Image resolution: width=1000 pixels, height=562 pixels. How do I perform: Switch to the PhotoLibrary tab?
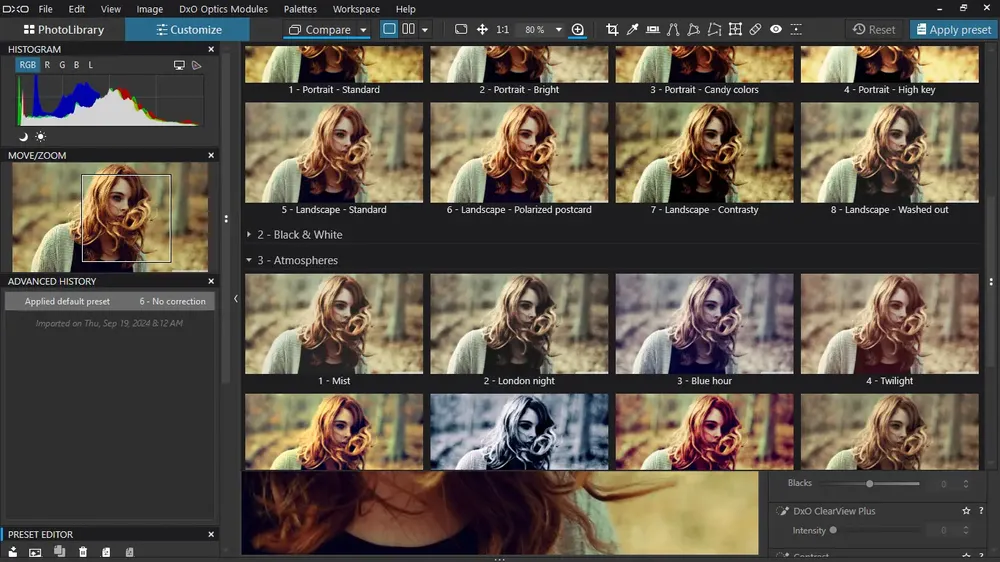pyautogui.click(x=63, y=29)
